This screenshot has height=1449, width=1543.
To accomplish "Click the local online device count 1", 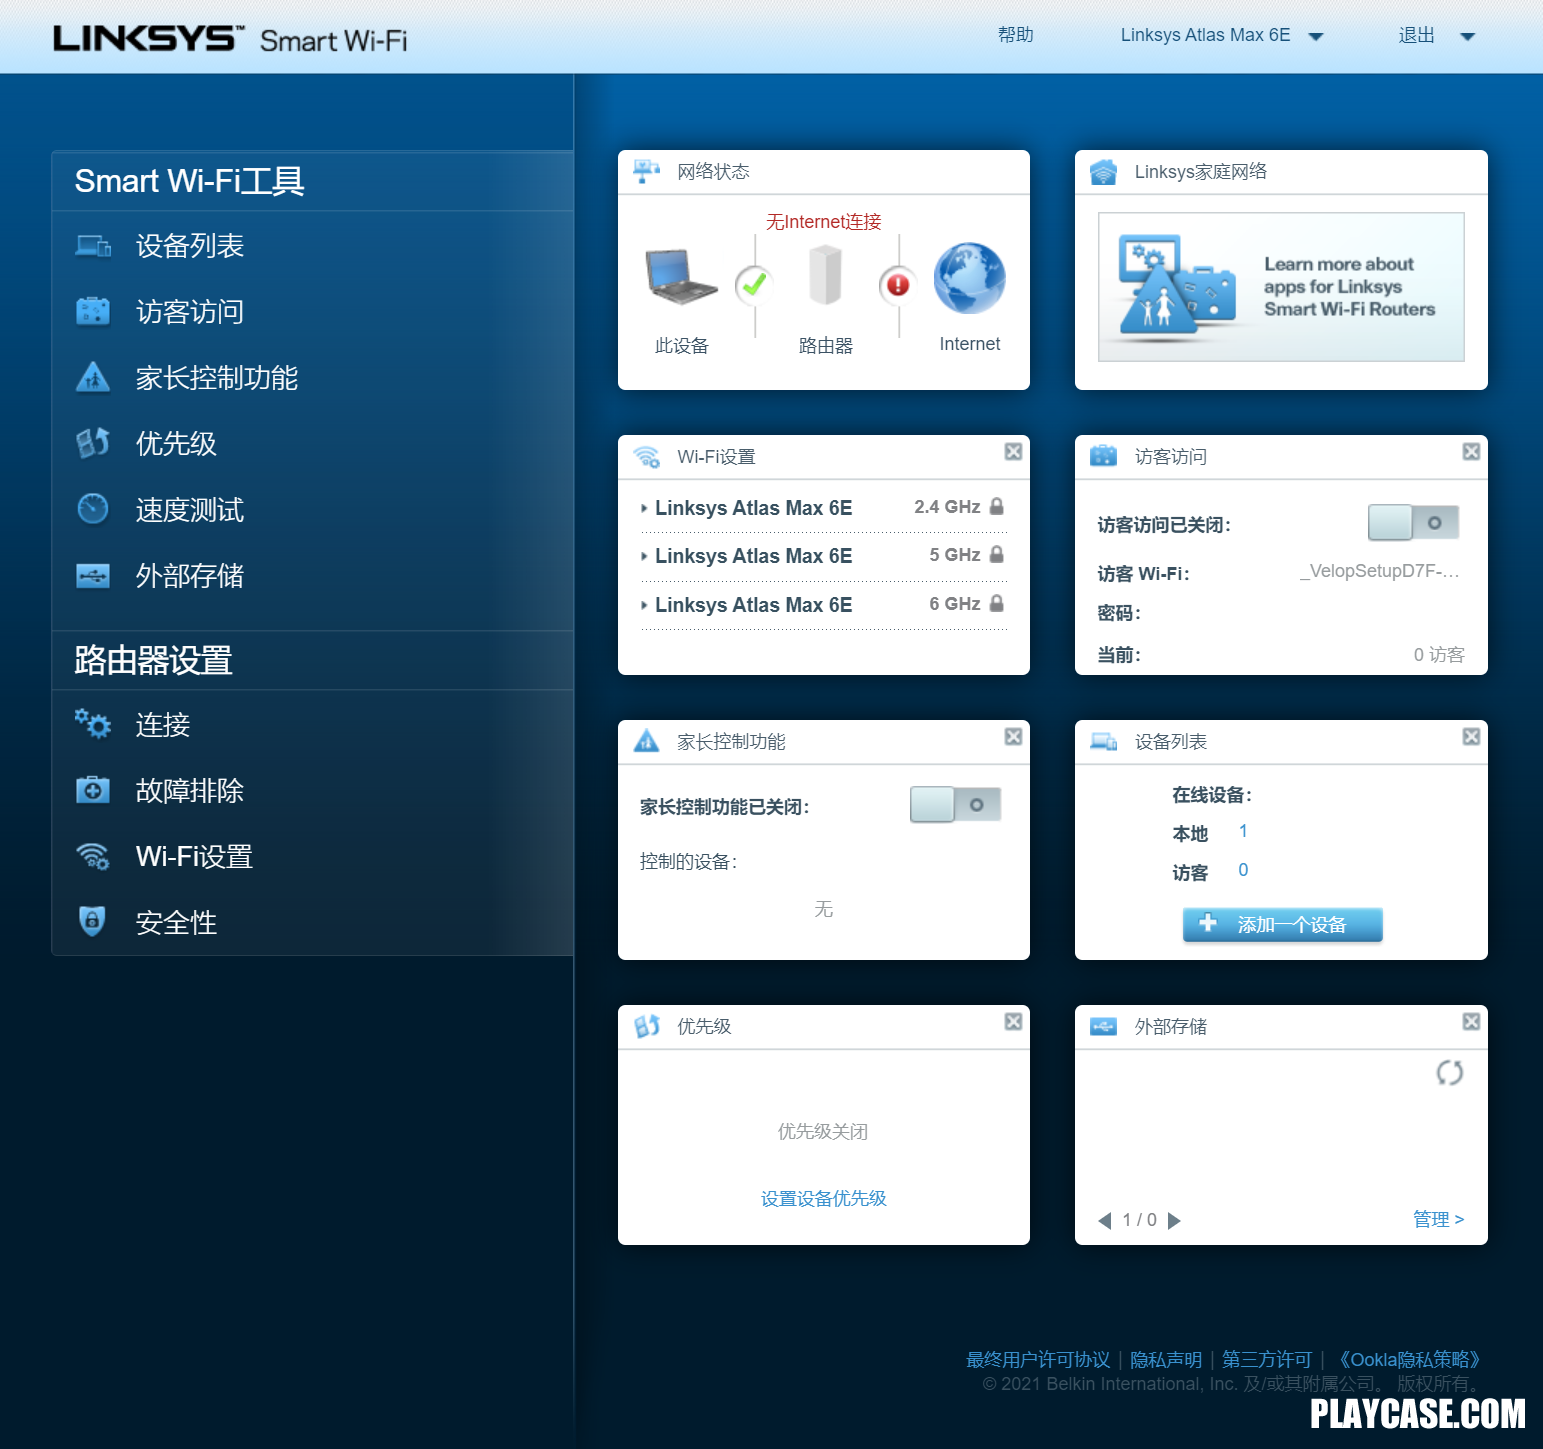I will (x=1243, y=831).
